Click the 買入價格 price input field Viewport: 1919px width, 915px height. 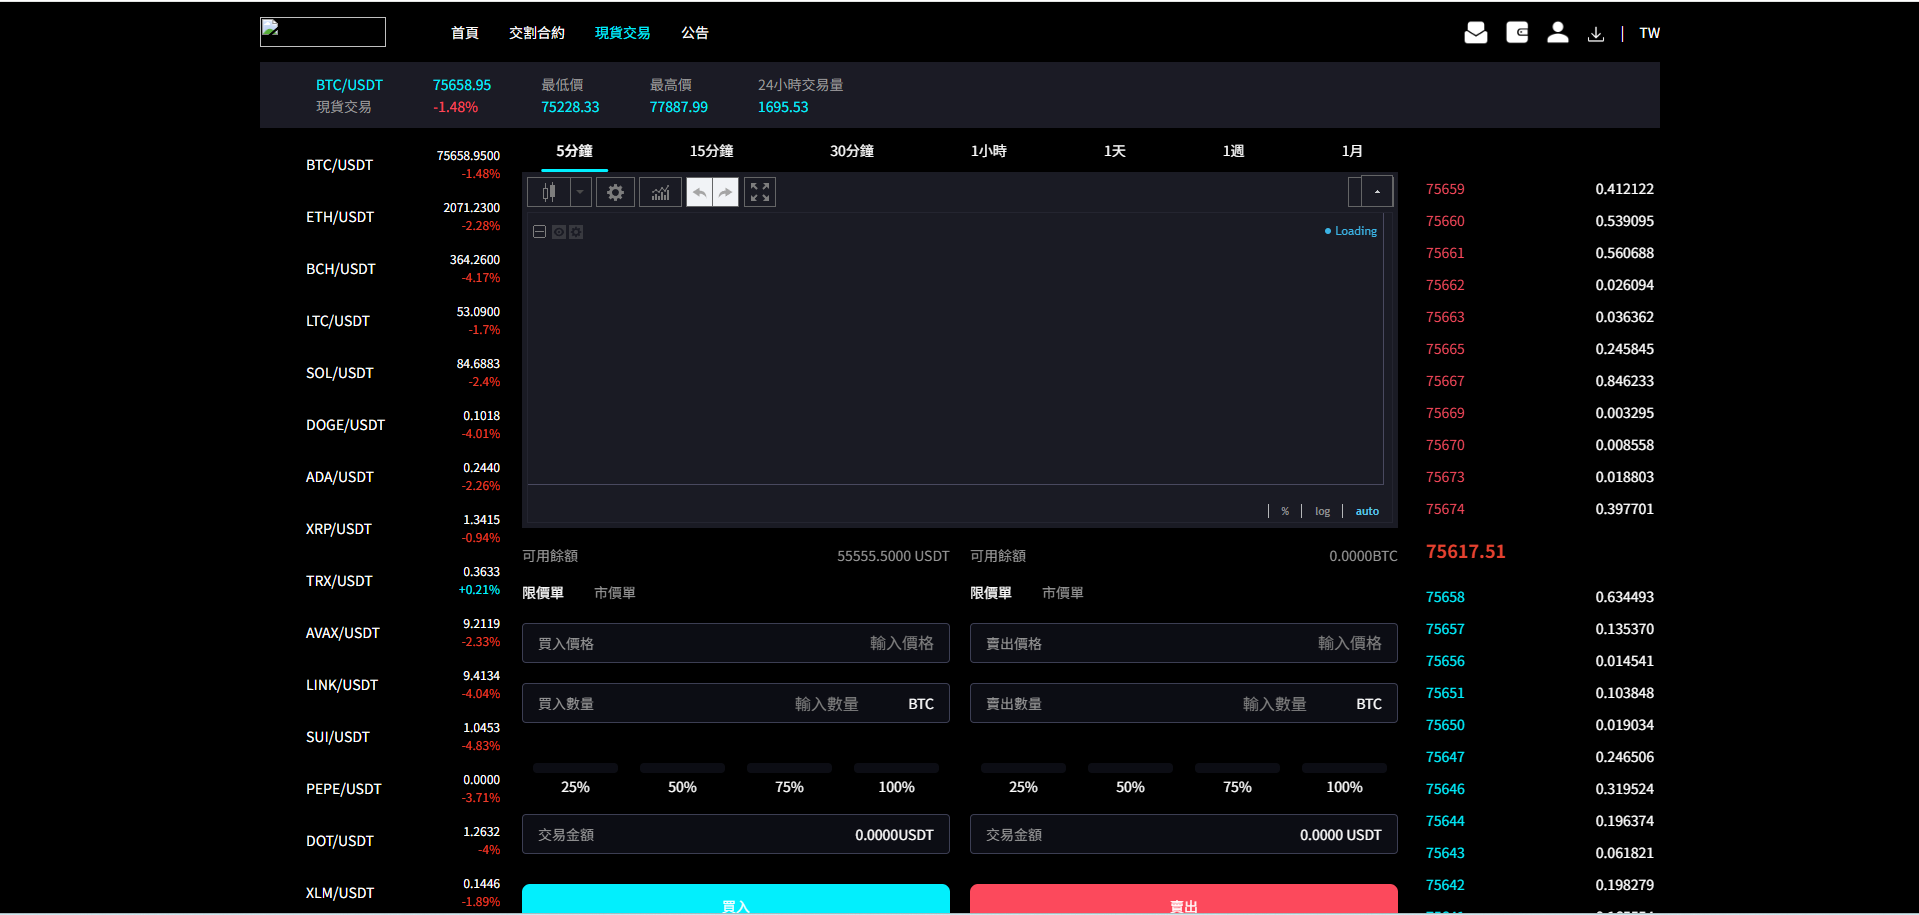(x=736, y=643)
